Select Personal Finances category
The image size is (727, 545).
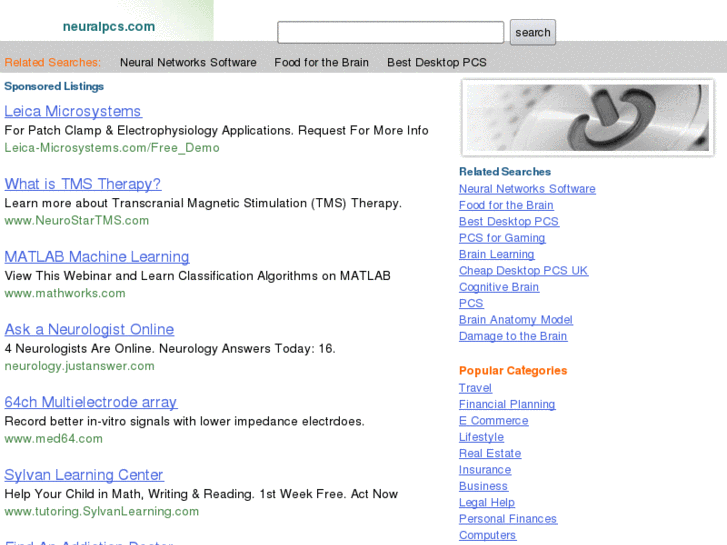(508, 519)
